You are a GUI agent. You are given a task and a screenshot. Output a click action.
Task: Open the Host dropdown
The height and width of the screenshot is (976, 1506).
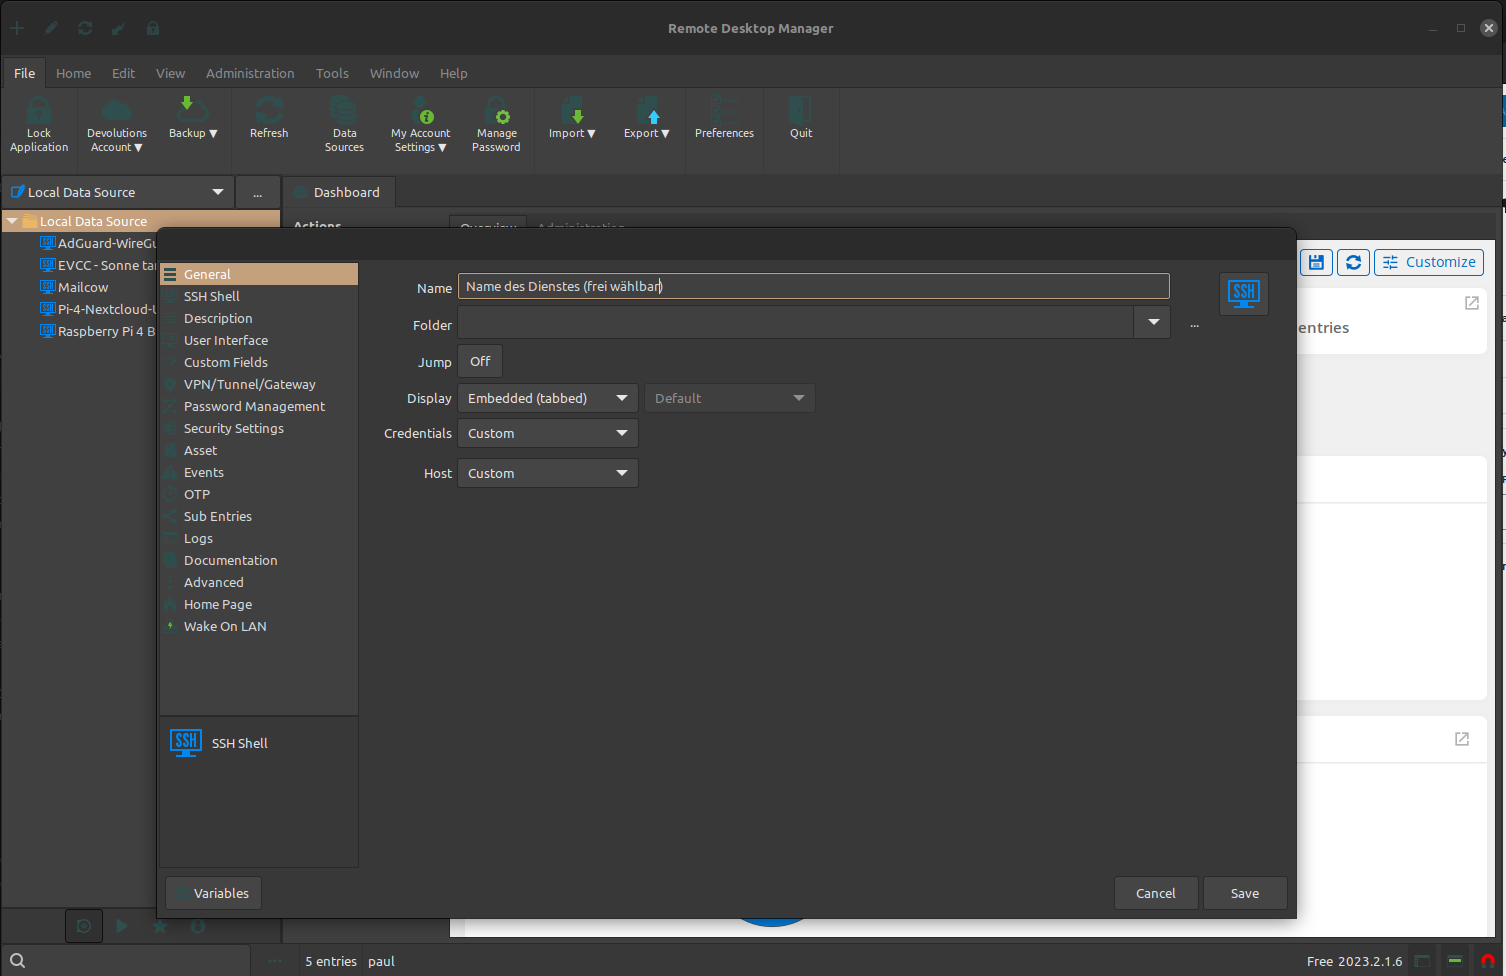tap(547, 473)
